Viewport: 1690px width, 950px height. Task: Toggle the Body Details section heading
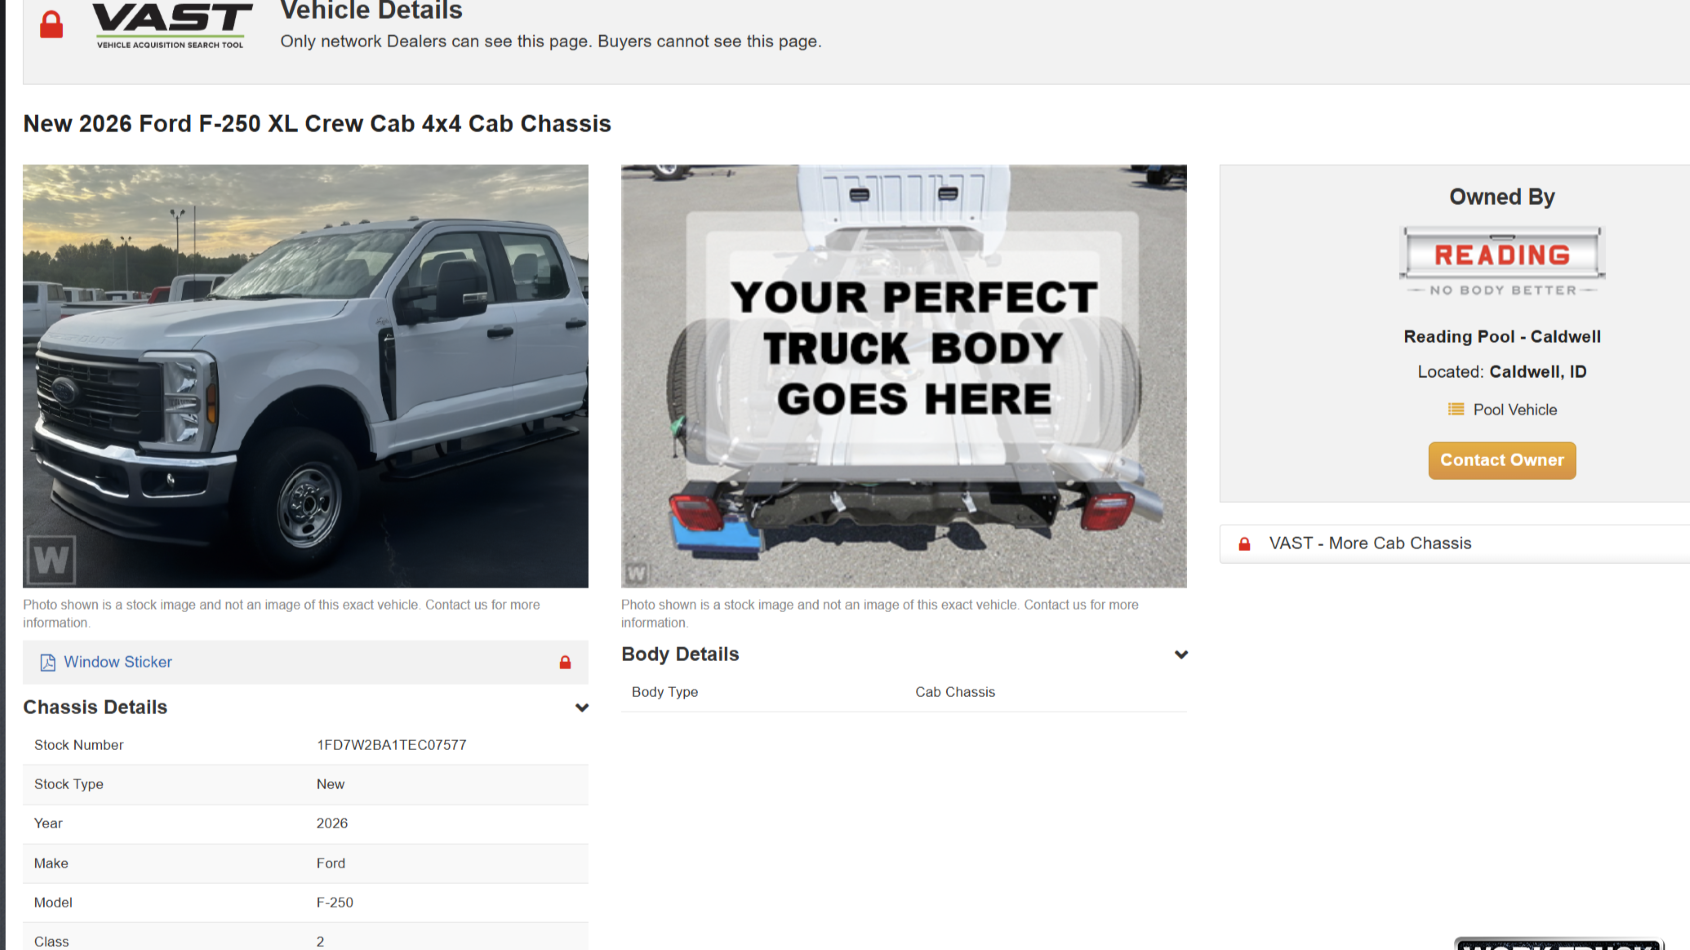[x=680, y=654]
